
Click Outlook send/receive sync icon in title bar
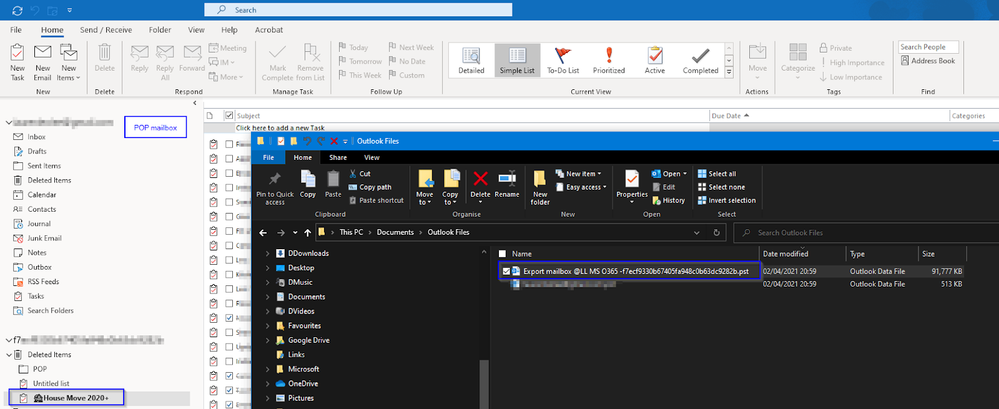[x=17, y=10]
